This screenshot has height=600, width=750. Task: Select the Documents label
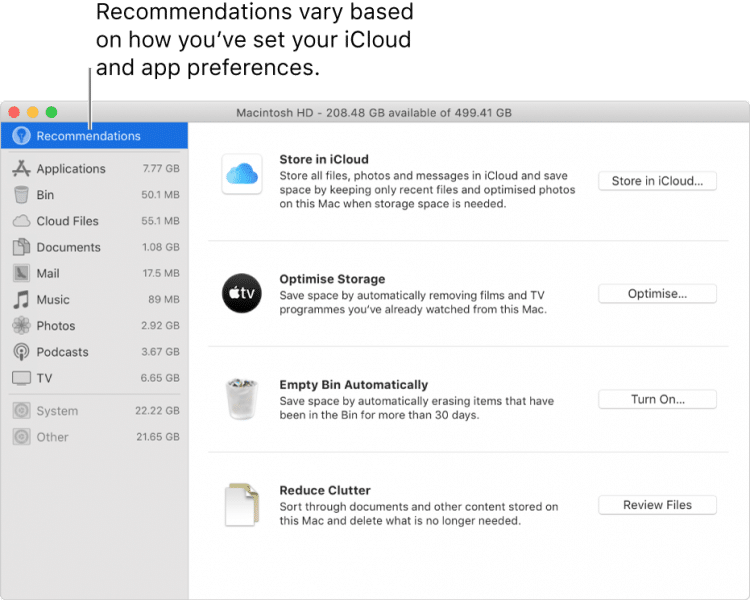pyautogui.click(x=68, y=247)
